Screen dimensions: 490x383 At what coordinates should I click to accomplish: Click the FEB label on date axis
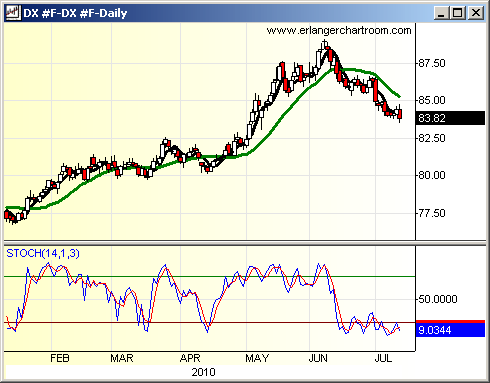click(x=60, y=358)
